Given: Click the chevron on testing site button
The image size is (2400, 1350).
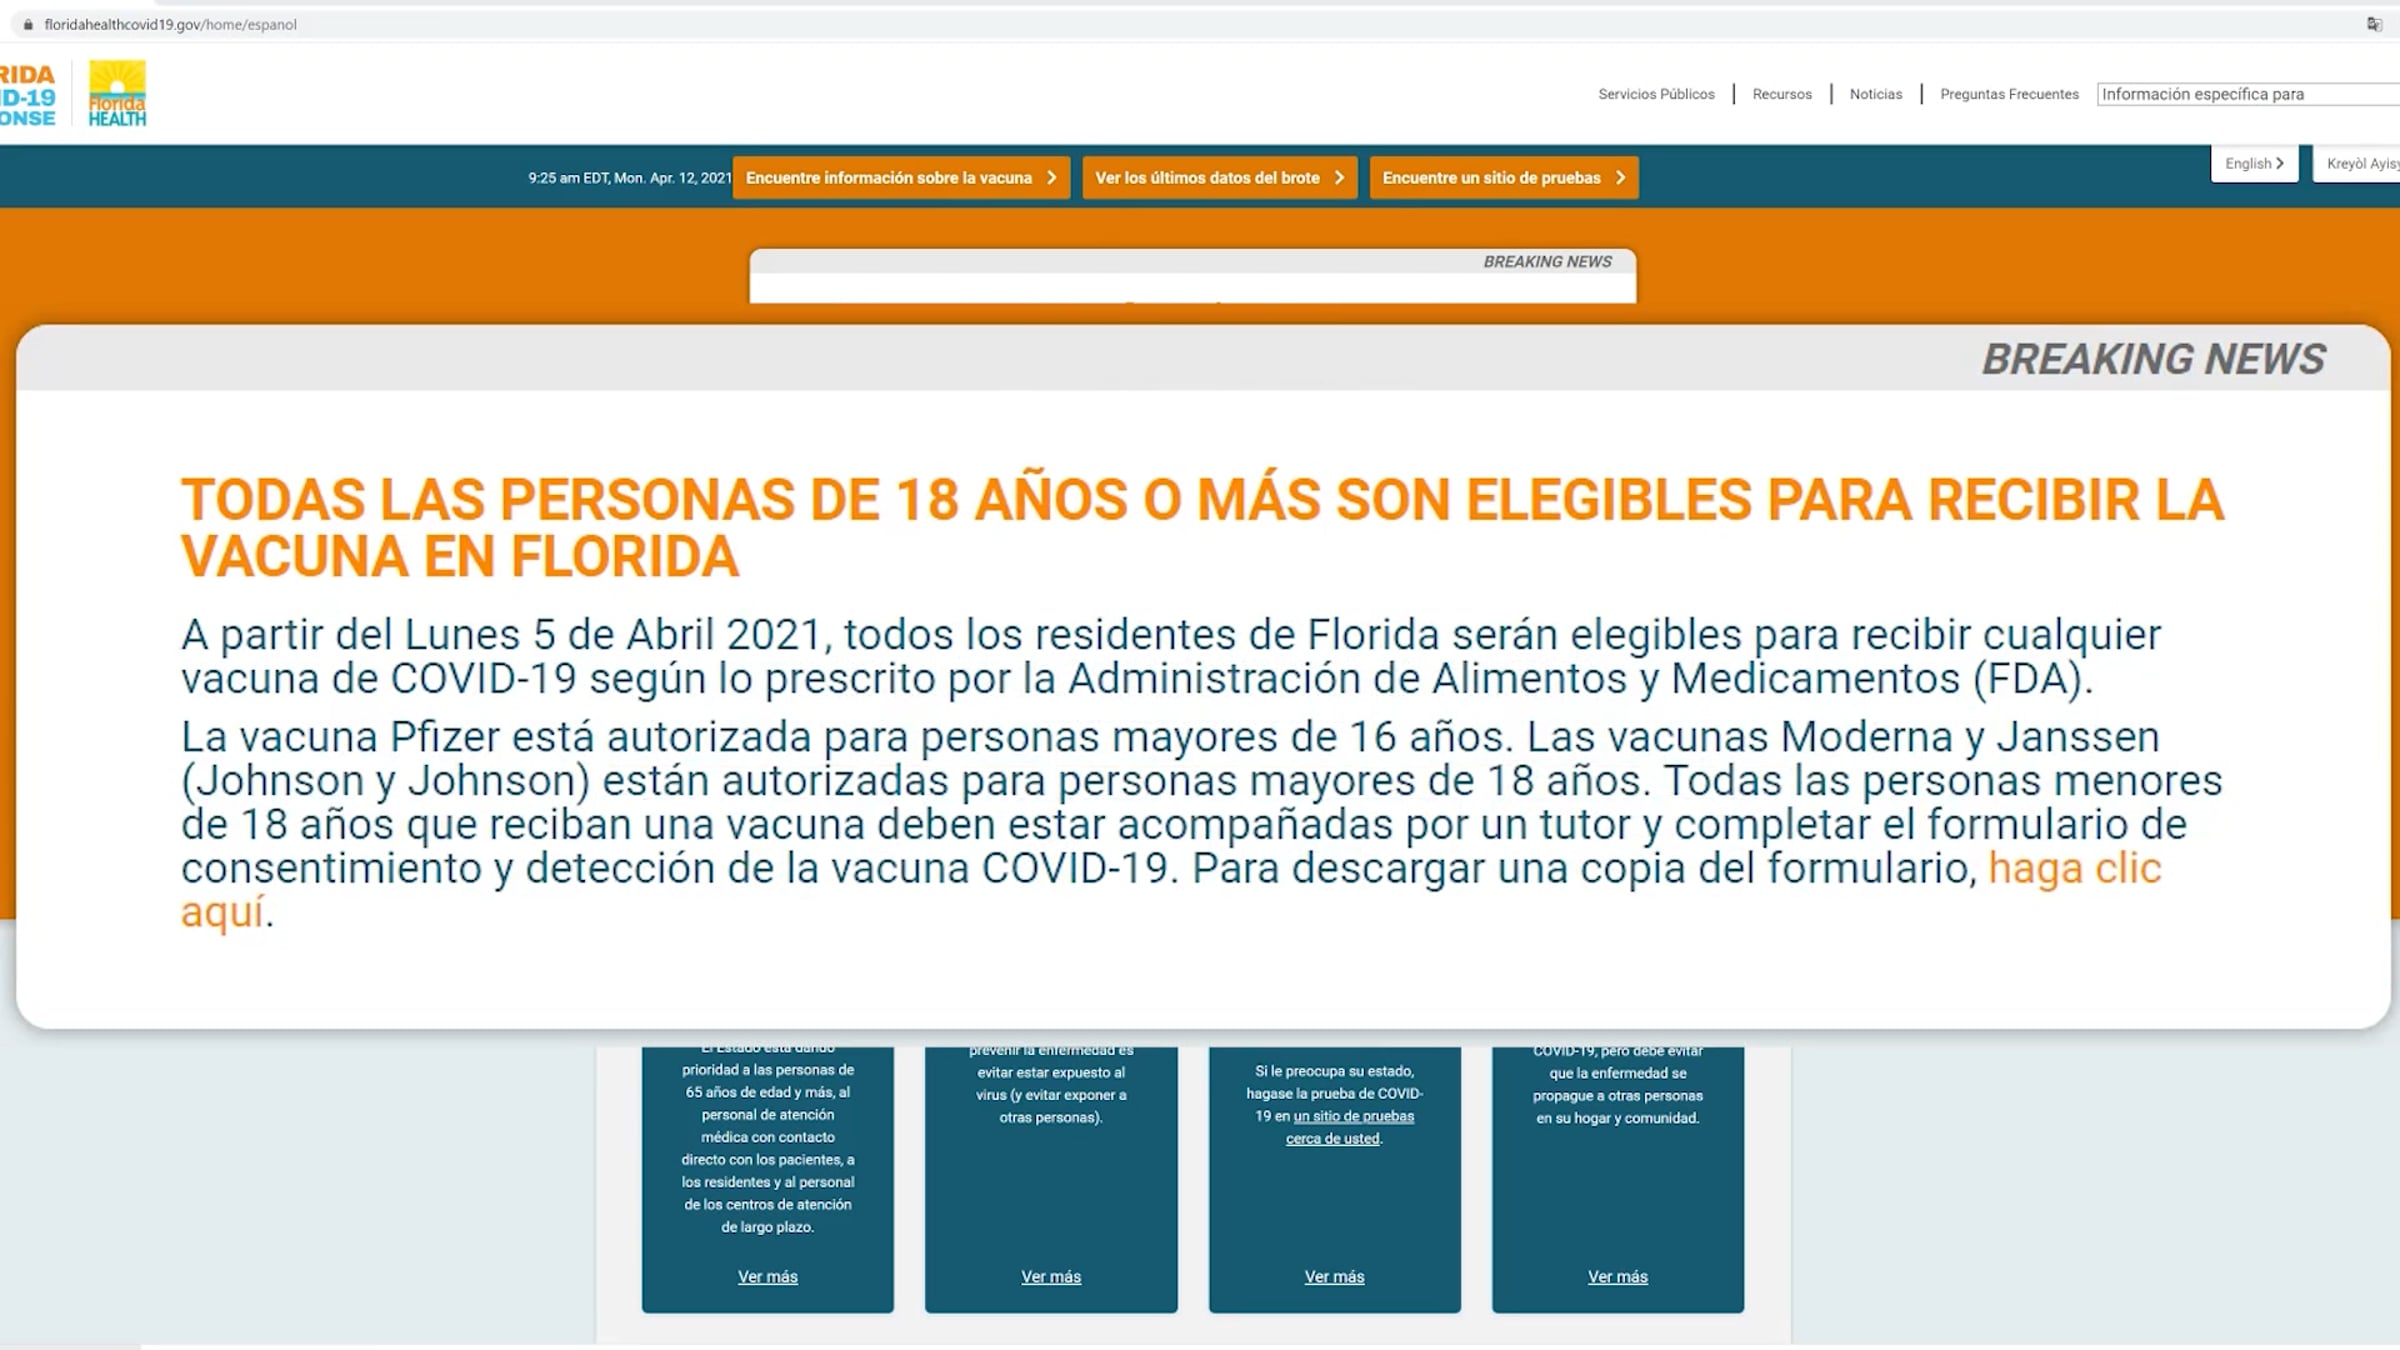Looking at the screenshot, I should 1620,178.
